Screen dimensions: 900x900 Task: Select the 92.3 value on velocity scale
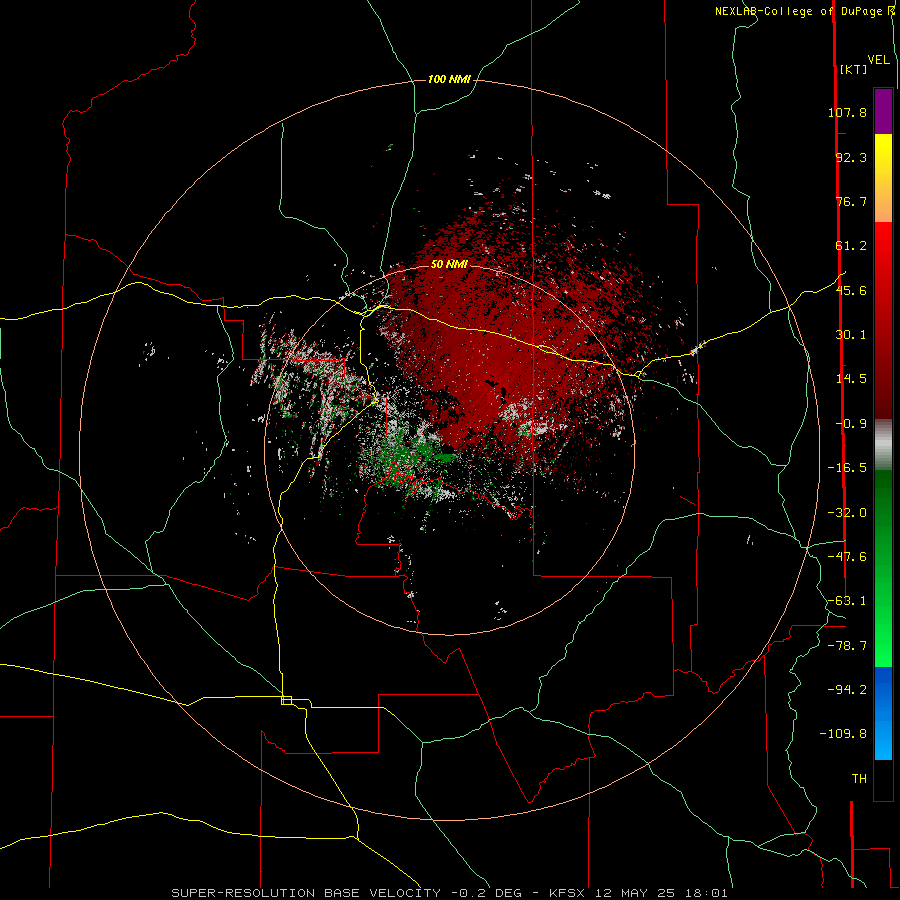[851, 157]
